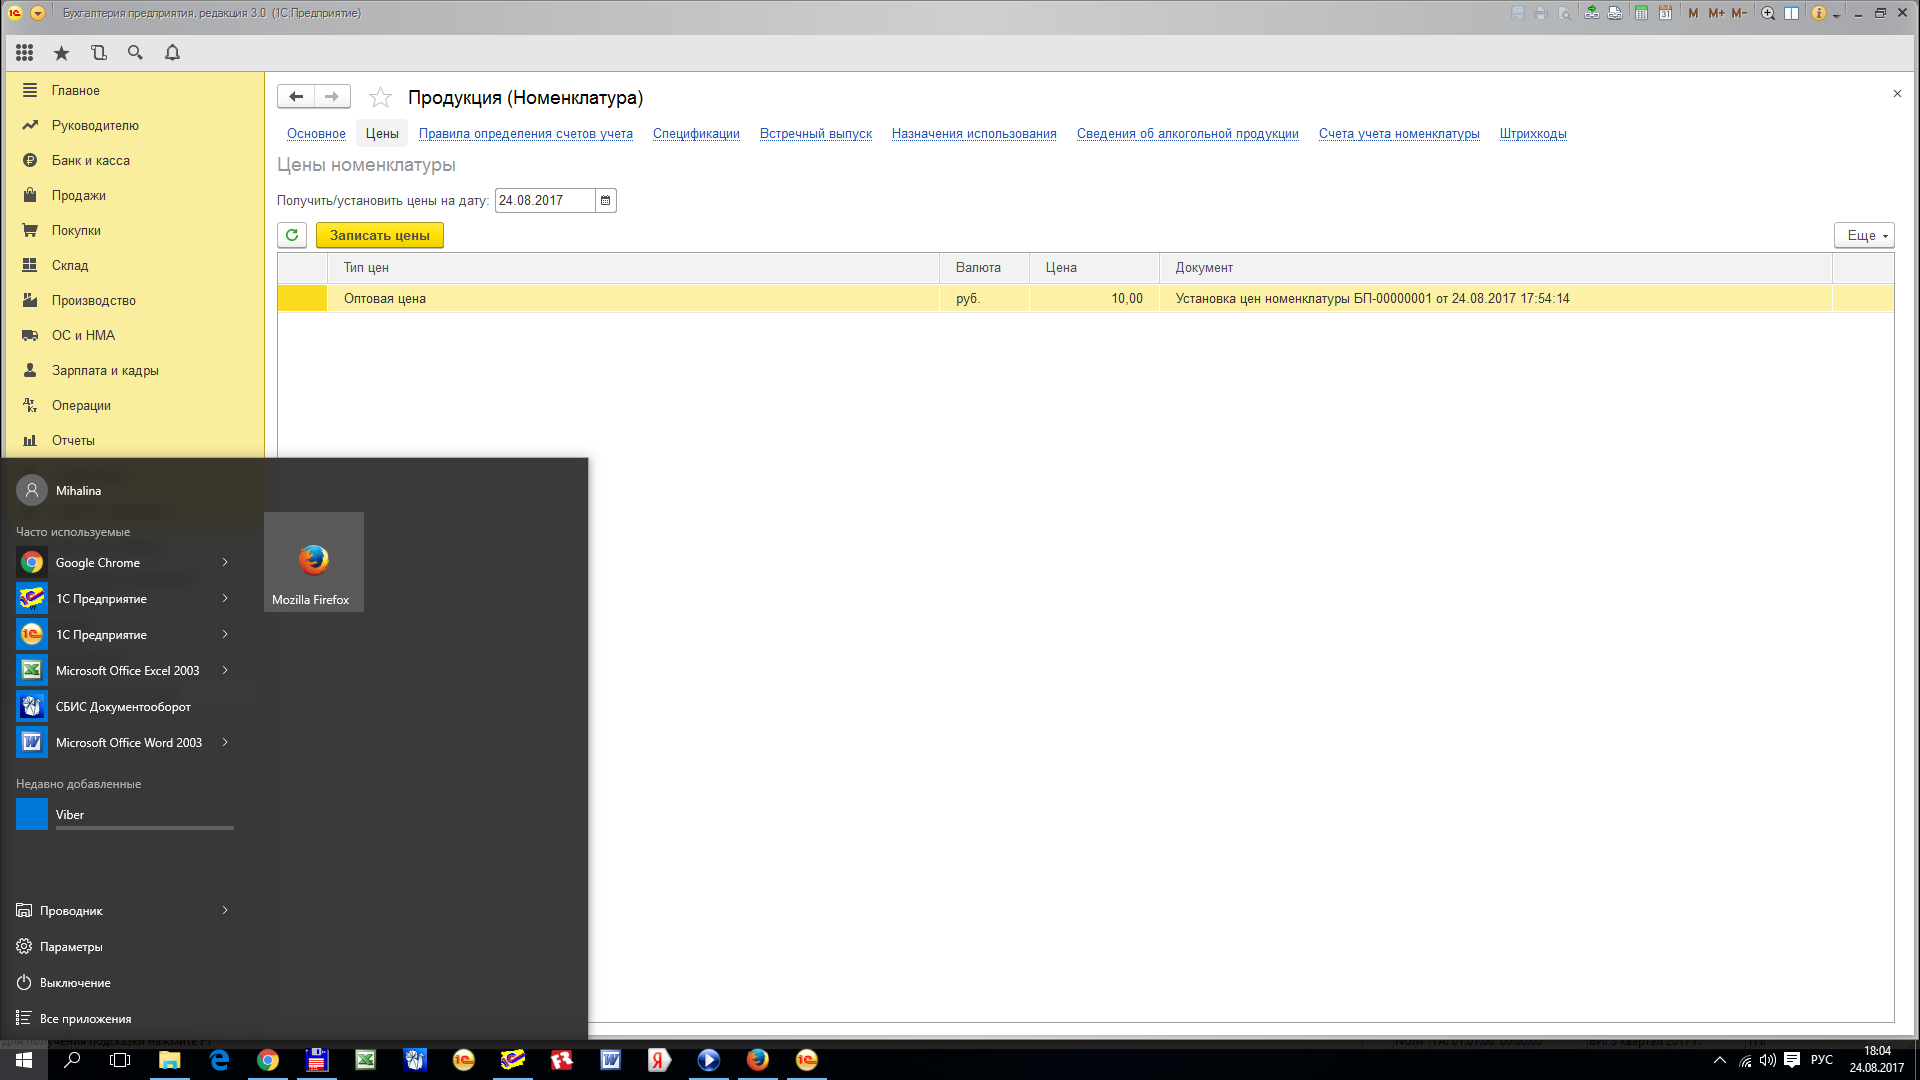Add the Продукция page to favorites with the star outline
The height and width of the screenshot is (1080, 1920).
[380, 97]
